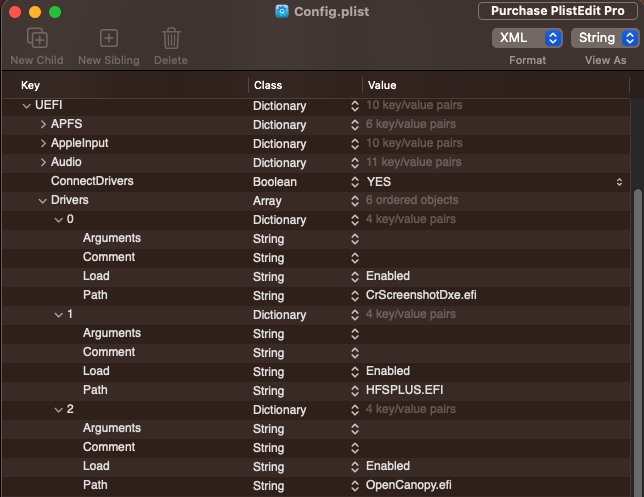Open class stepper for Drivers Array
Viewport: 644px width, 497px height.
(x=355, y=201)
